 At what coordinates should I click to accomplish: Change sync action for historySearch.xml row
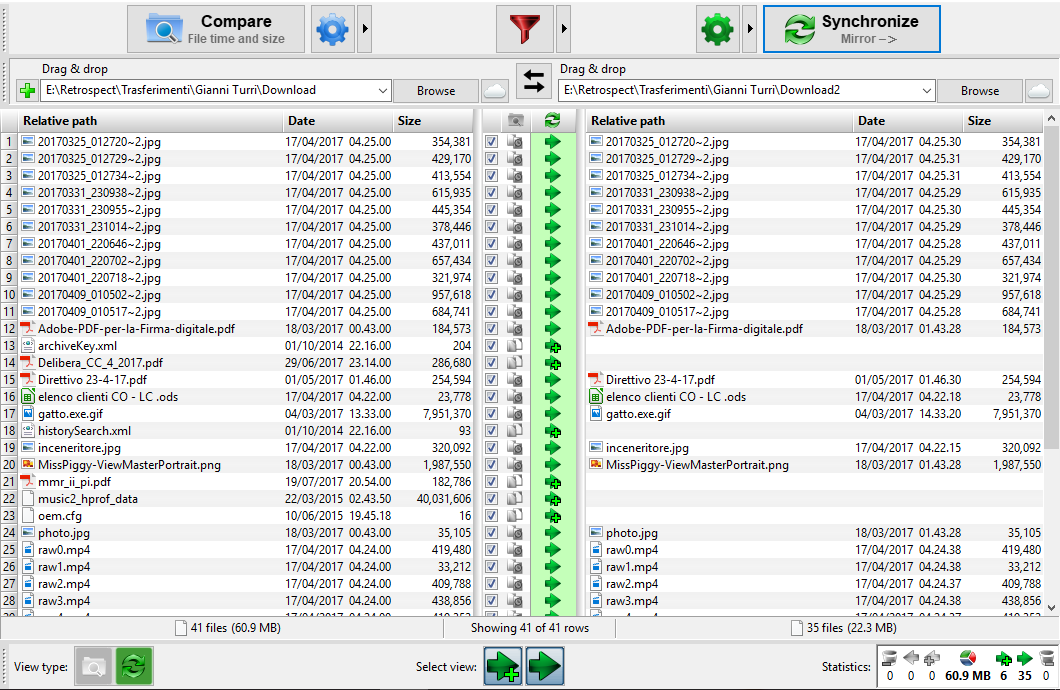point(554,431)
